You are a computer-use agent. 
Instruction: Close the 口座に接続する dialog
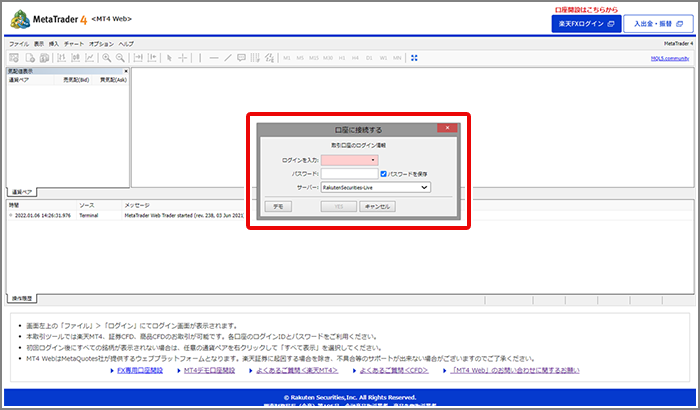tap(447, 128)
